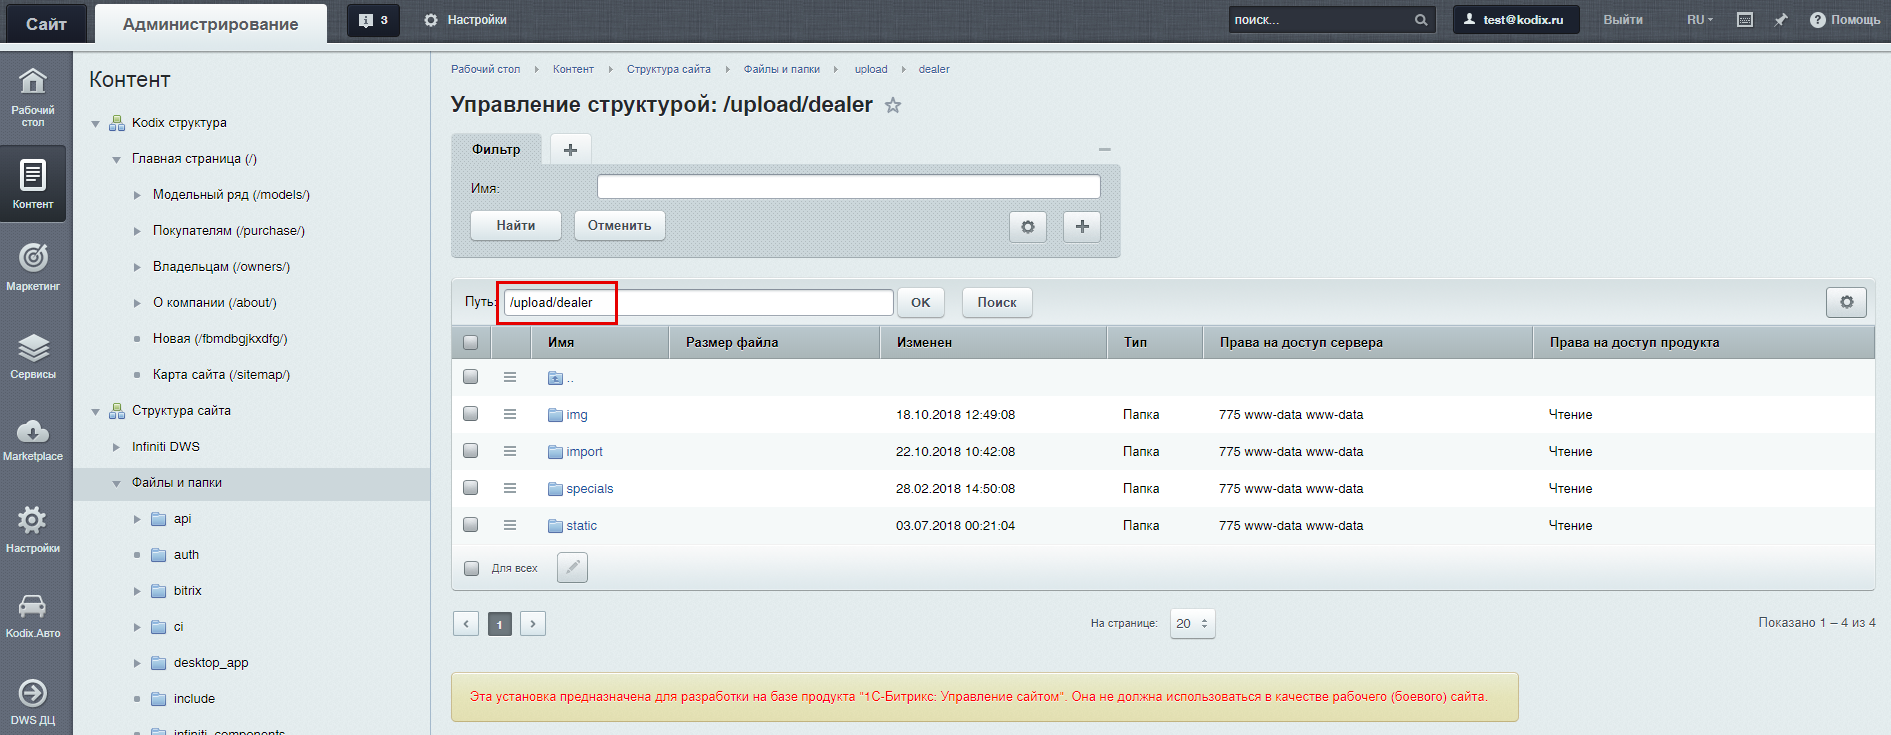This screenshot has height=735, width=1891.
Task: Switch to Администрирование tab
Action: click(x=211, y=24)
